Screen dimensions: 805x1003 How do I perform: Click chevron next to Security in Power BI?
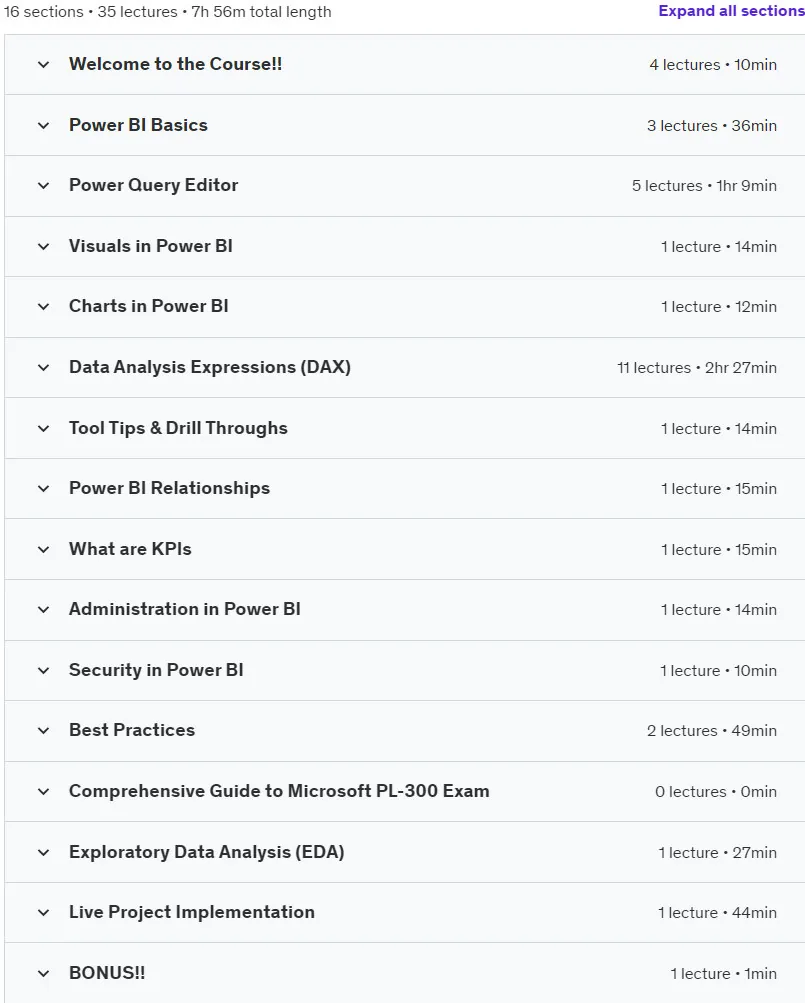(44, 670)
